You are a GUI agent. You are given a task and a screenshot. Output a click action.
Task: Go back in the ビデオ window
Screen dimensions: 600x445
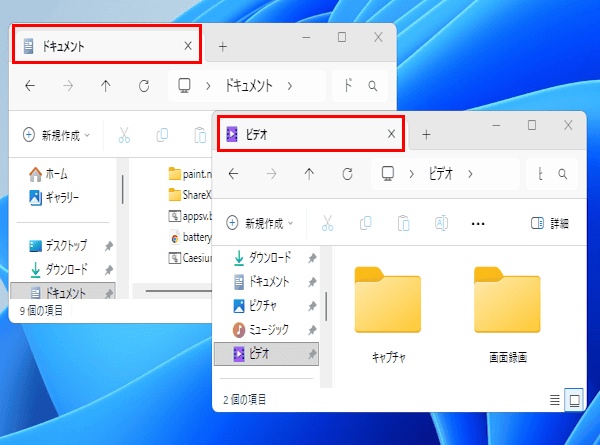[233, 174]
